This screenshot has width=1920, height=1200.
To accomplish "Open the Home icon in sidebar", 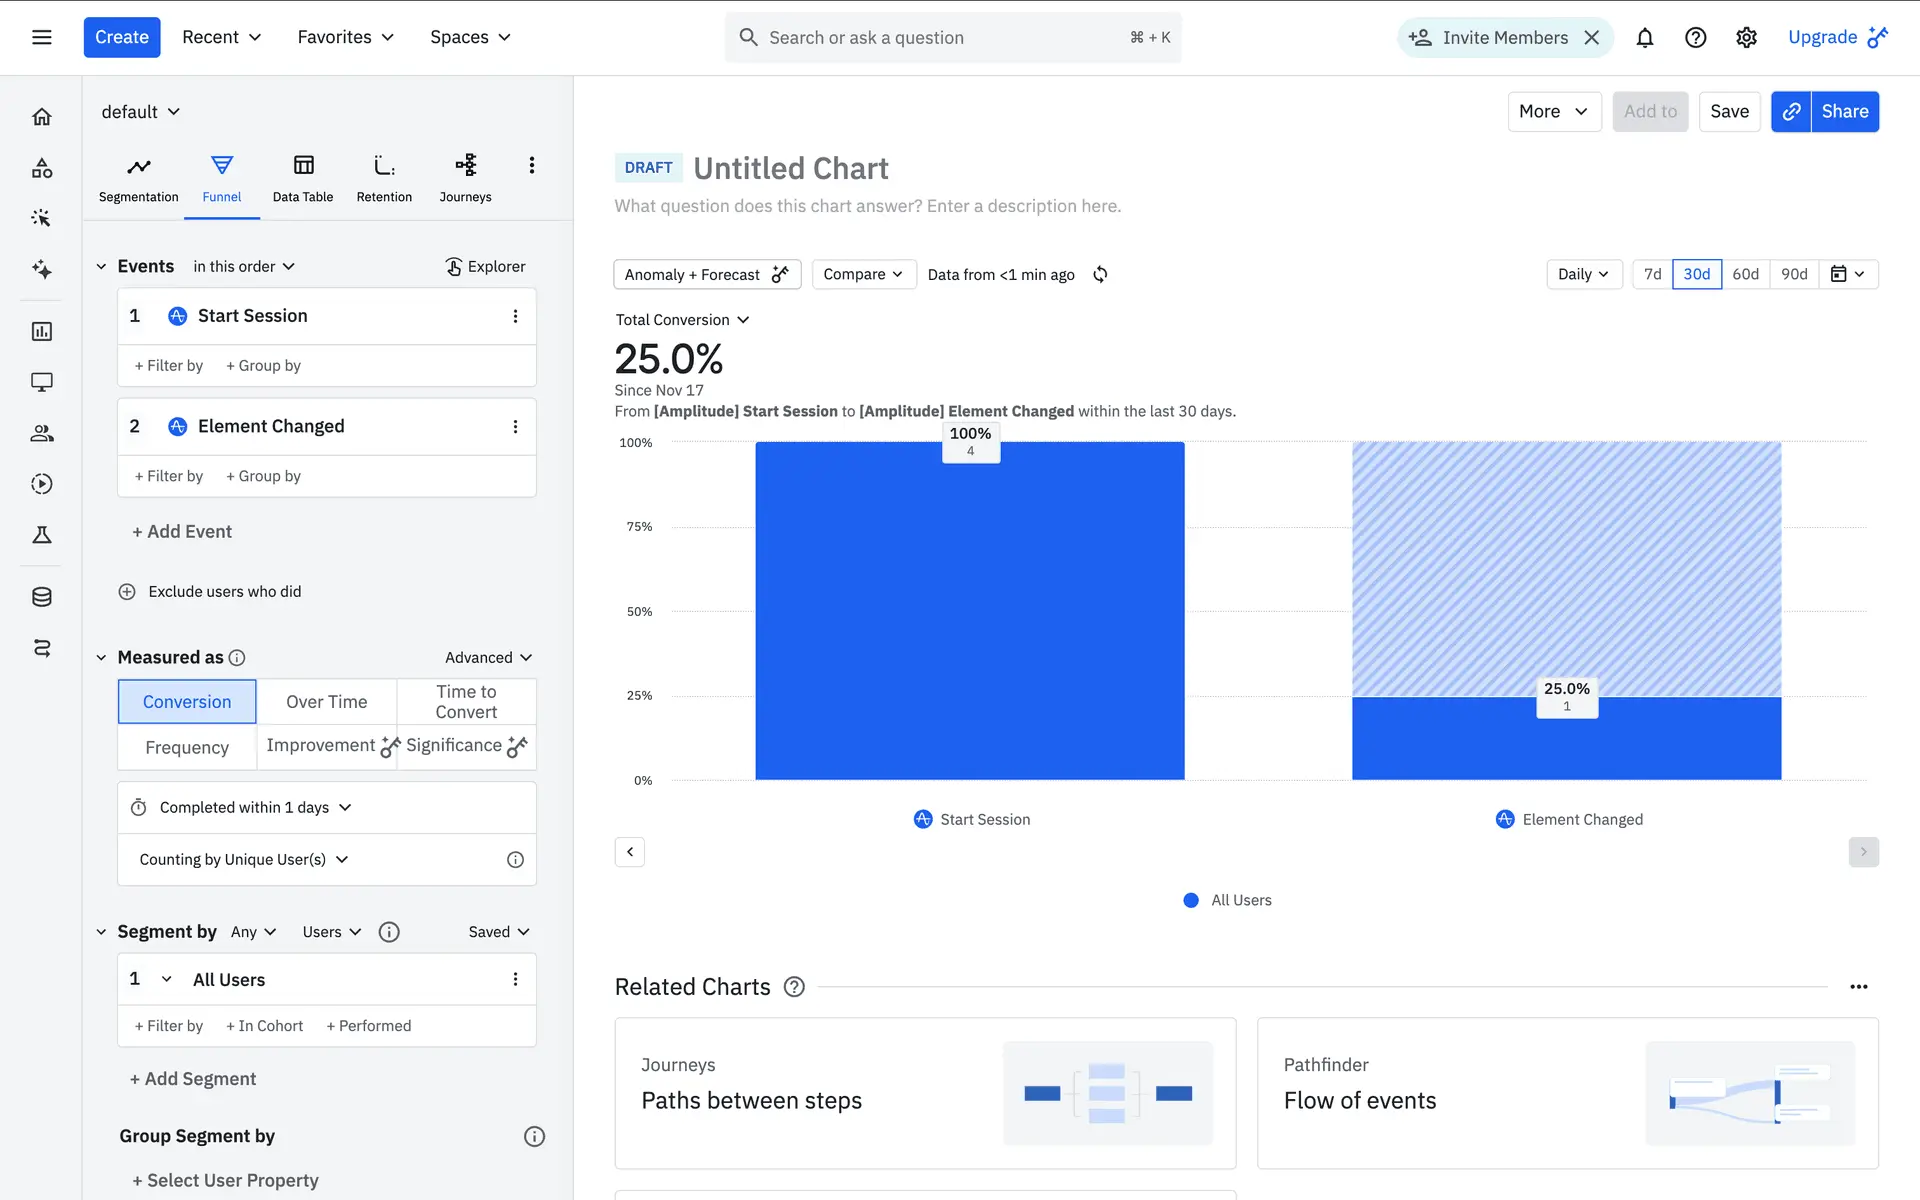I will pyautogui.click(x=42, y=117).
